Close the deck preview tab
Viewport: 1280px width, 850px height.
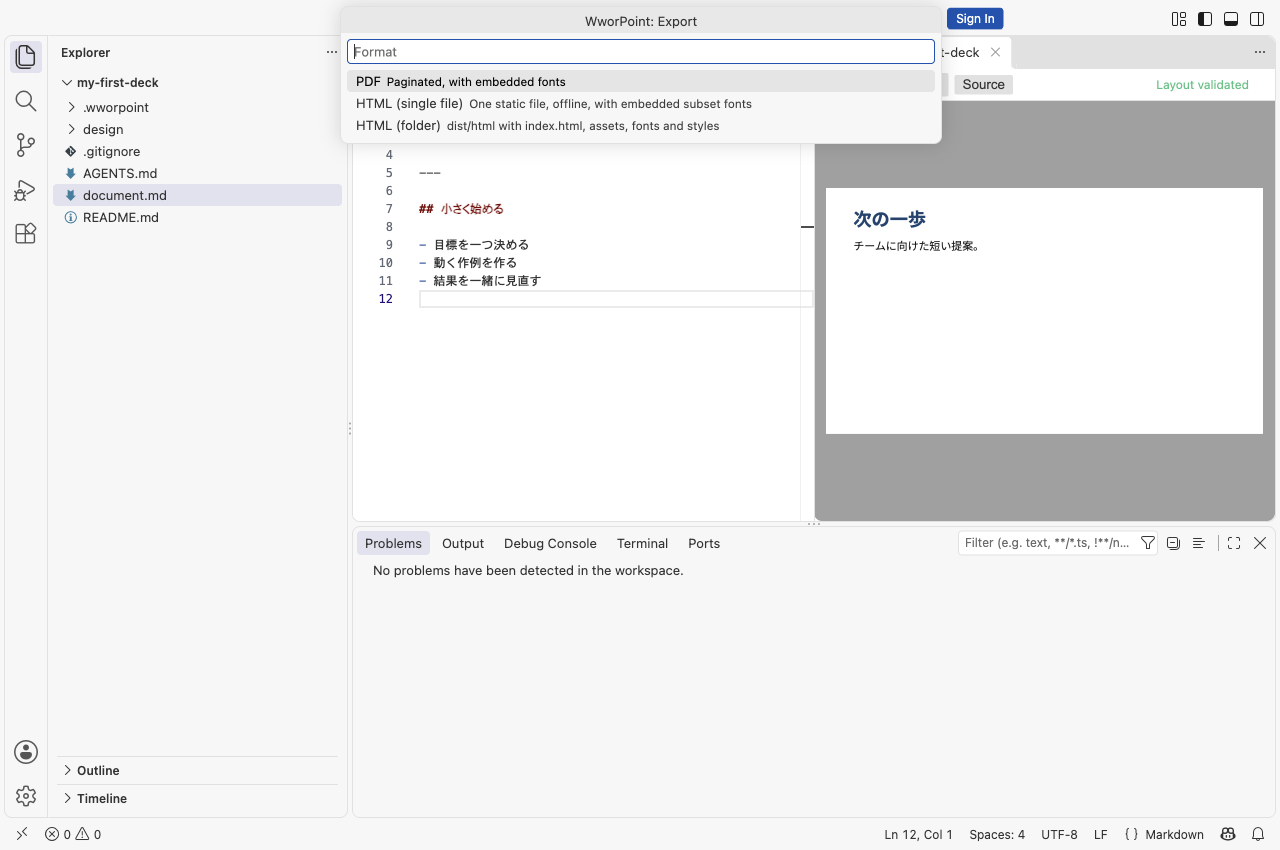995,52
